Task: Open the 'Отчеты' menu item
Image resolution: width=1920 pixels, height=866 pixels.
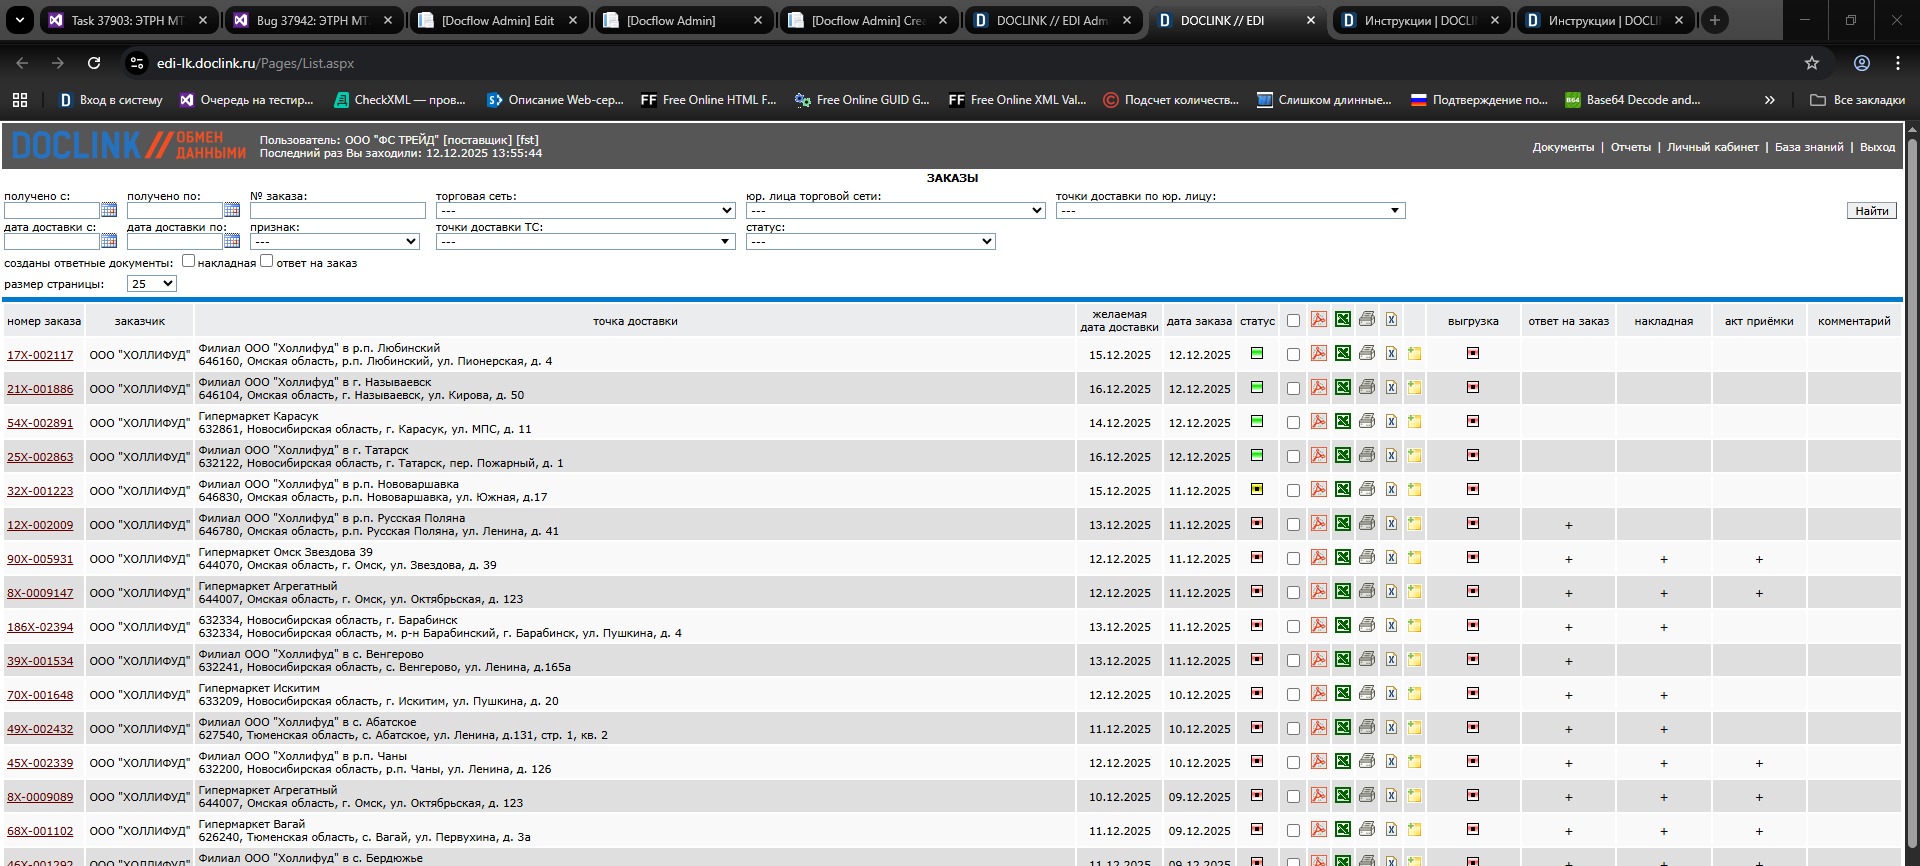Action: pyautogui.click(x=1631, y=147)
